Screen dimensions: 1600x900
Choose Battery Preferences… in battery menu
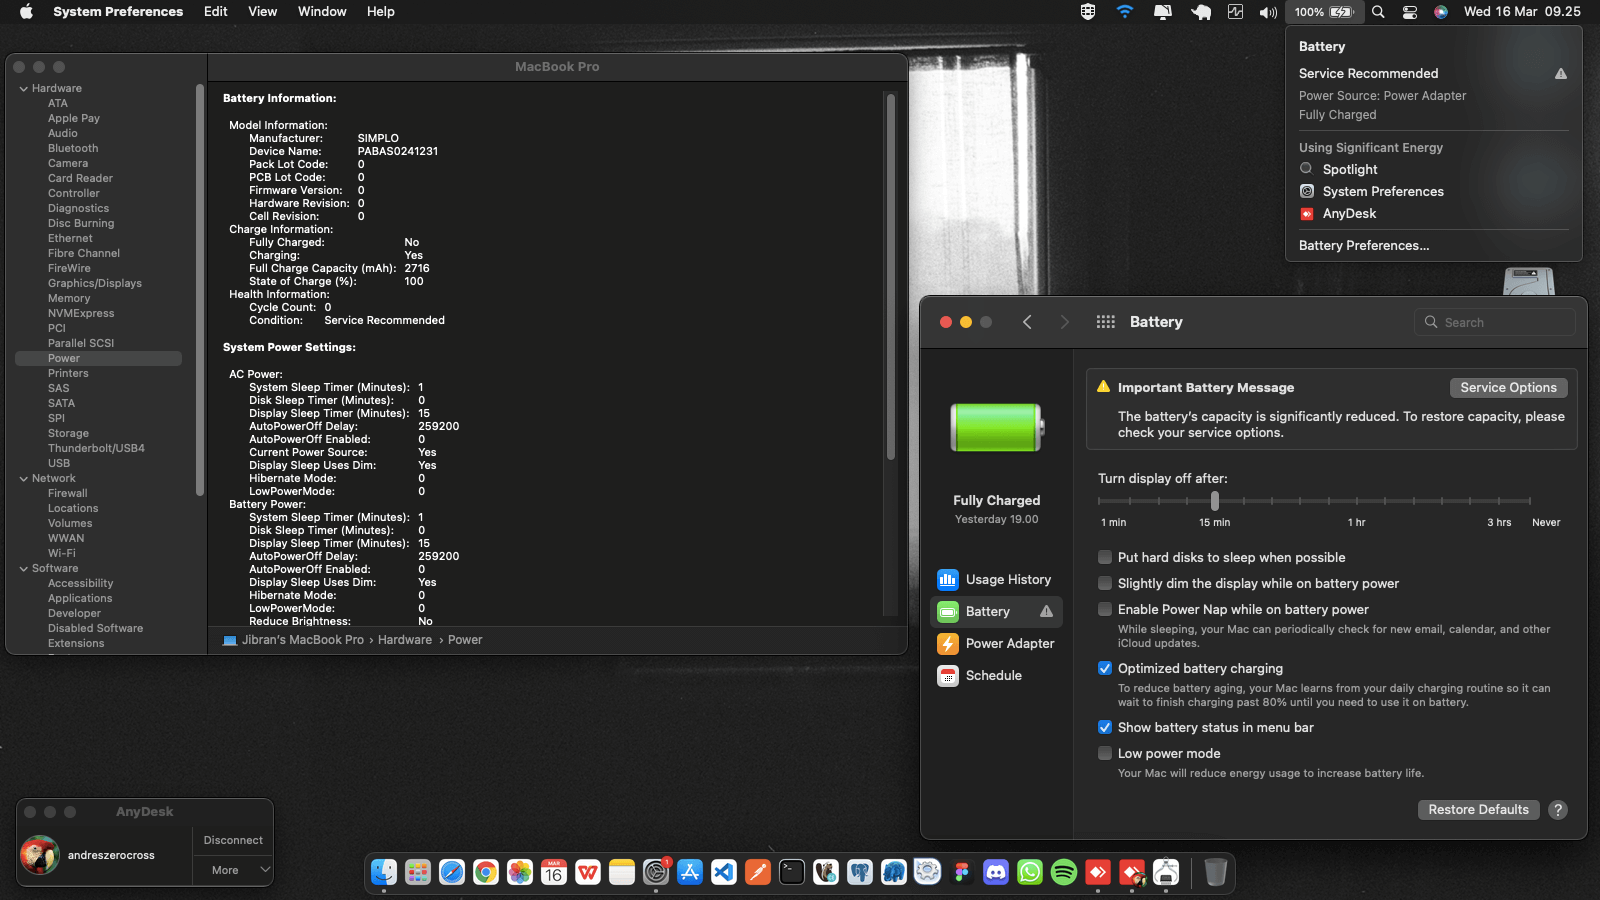pyautogui.click(x=1363, y=246)
